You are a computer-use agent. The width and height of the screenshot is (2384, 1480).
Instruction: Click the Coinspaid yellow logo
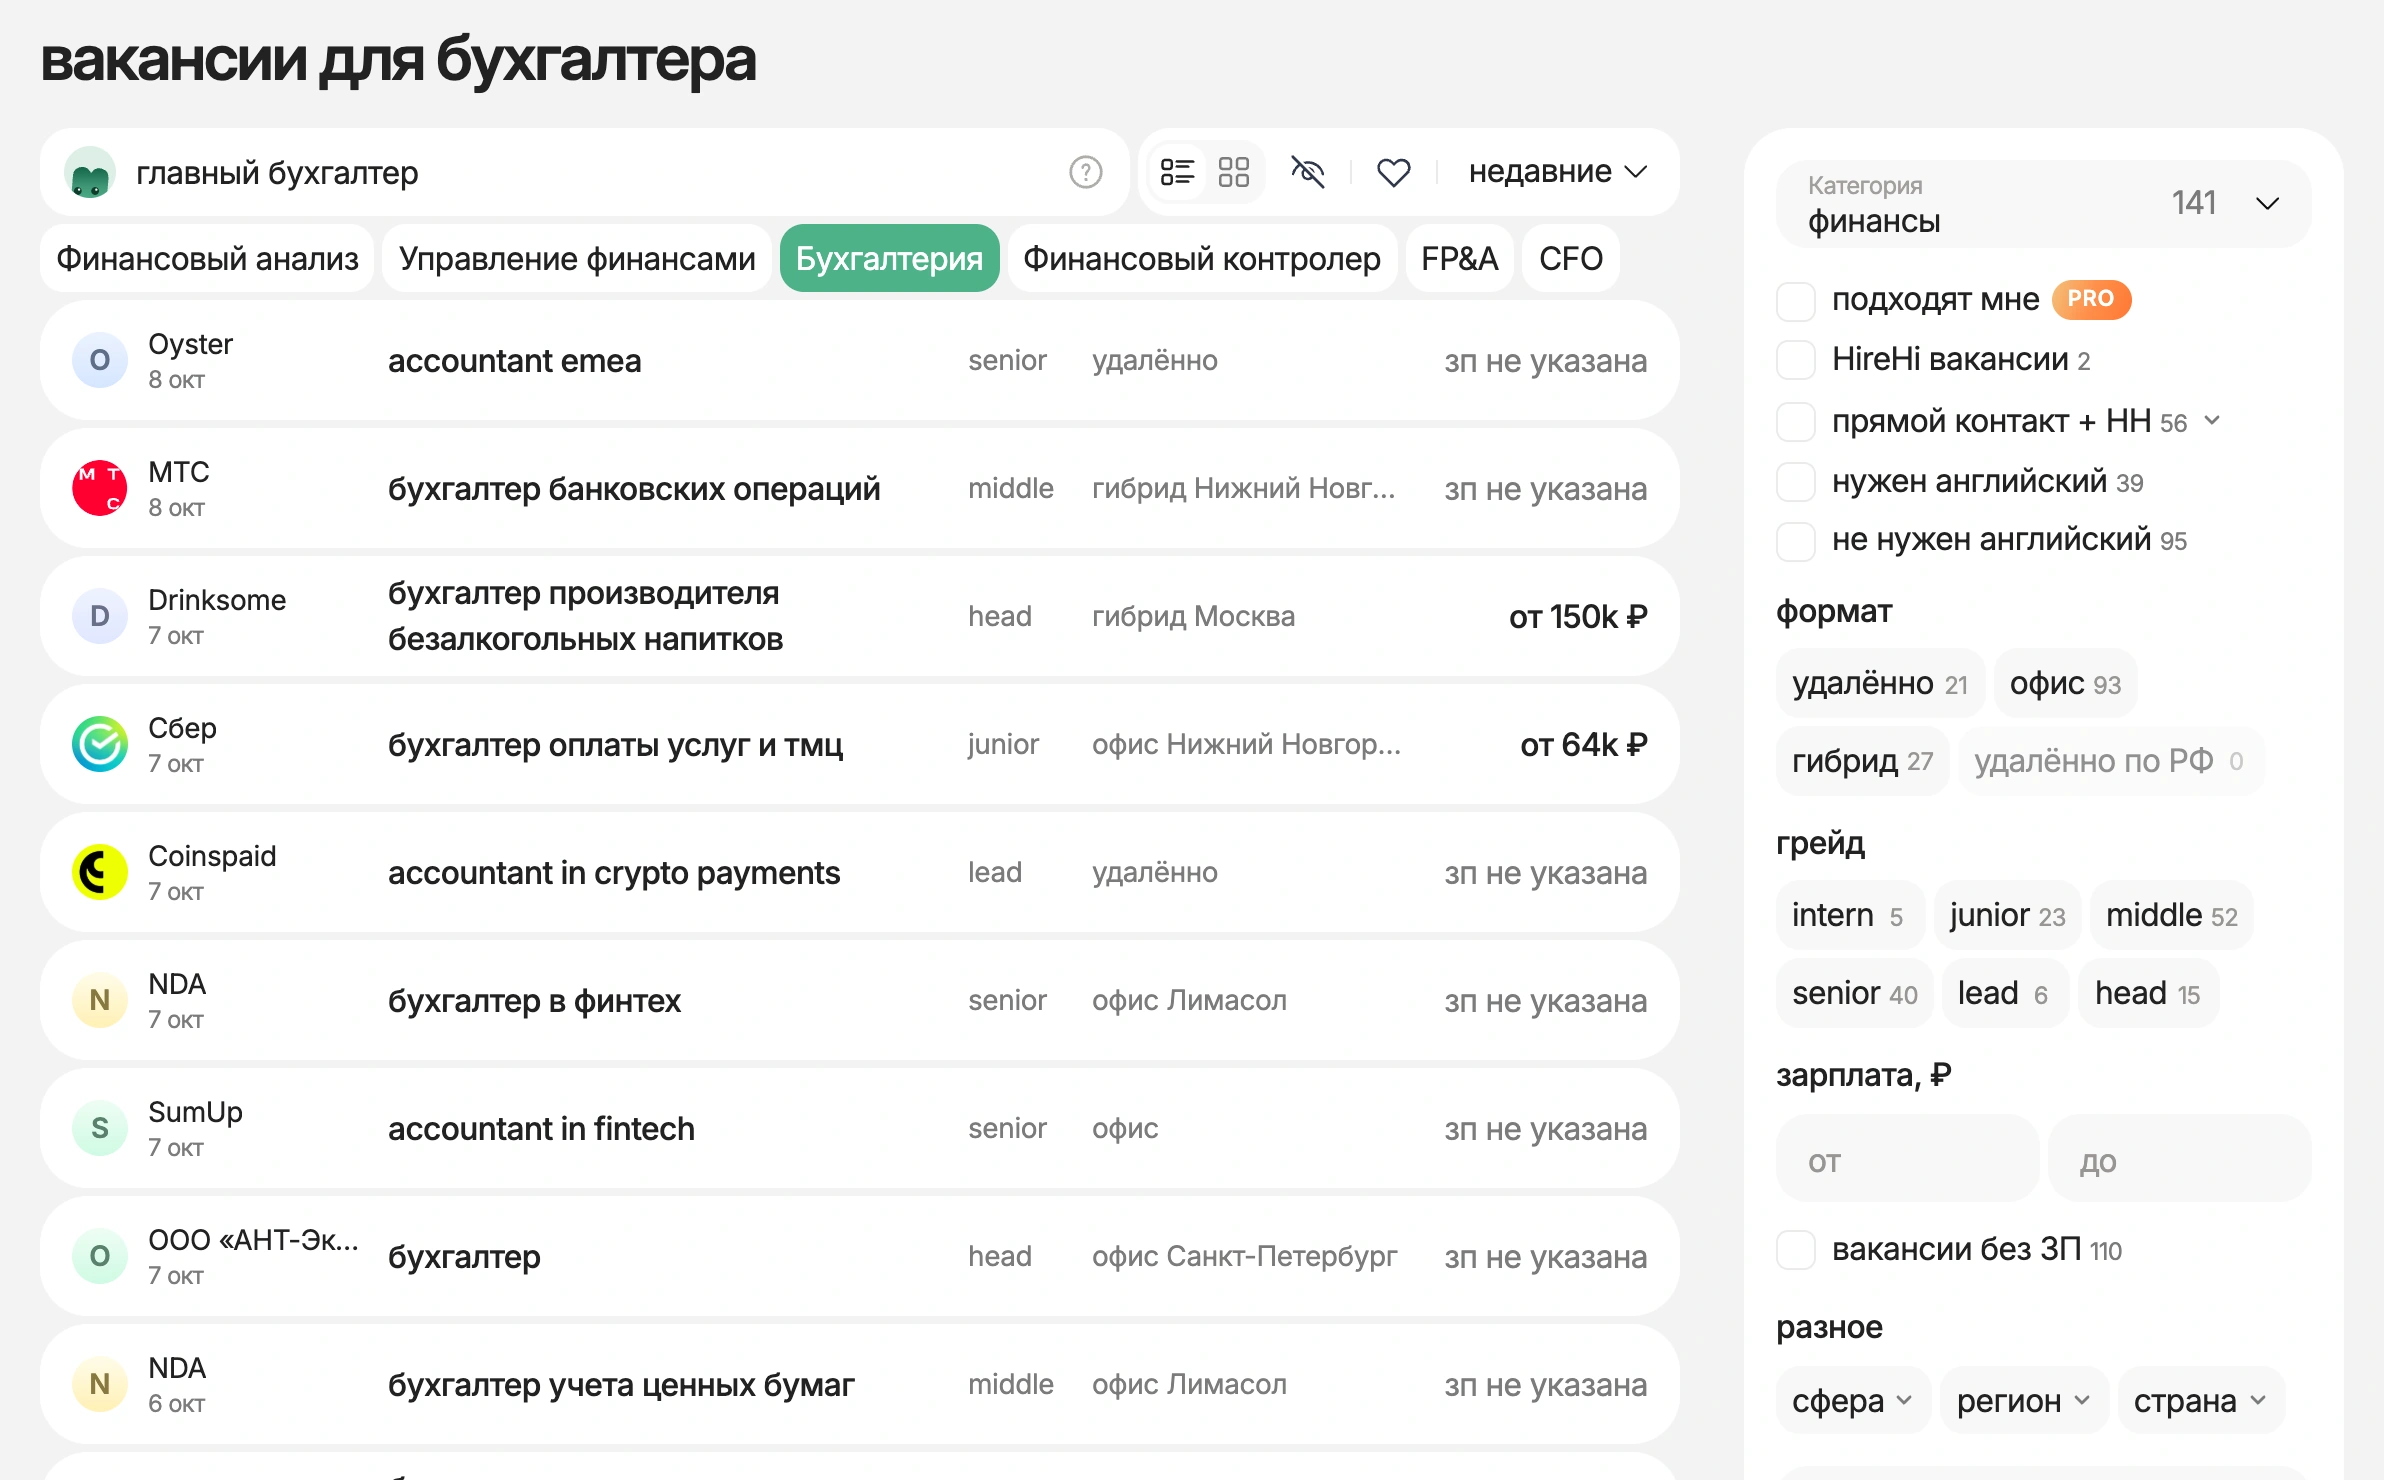[x=100, y=872]
